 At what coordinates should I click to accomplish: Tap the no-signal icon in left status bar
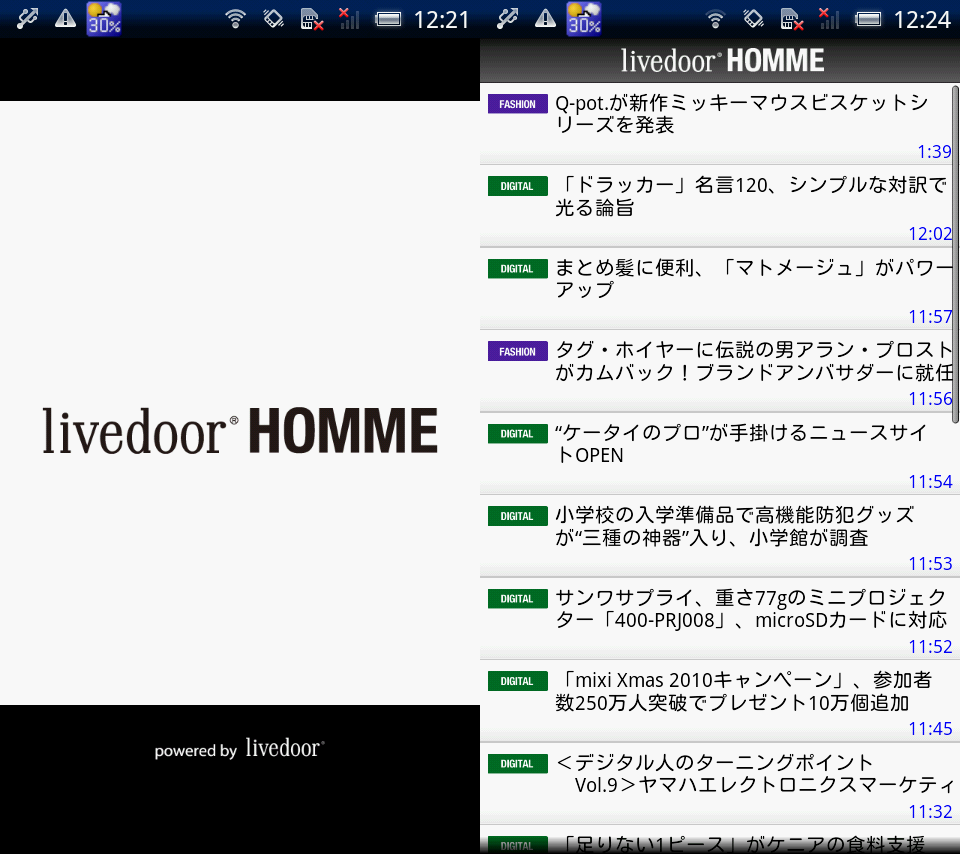point(349,19)
